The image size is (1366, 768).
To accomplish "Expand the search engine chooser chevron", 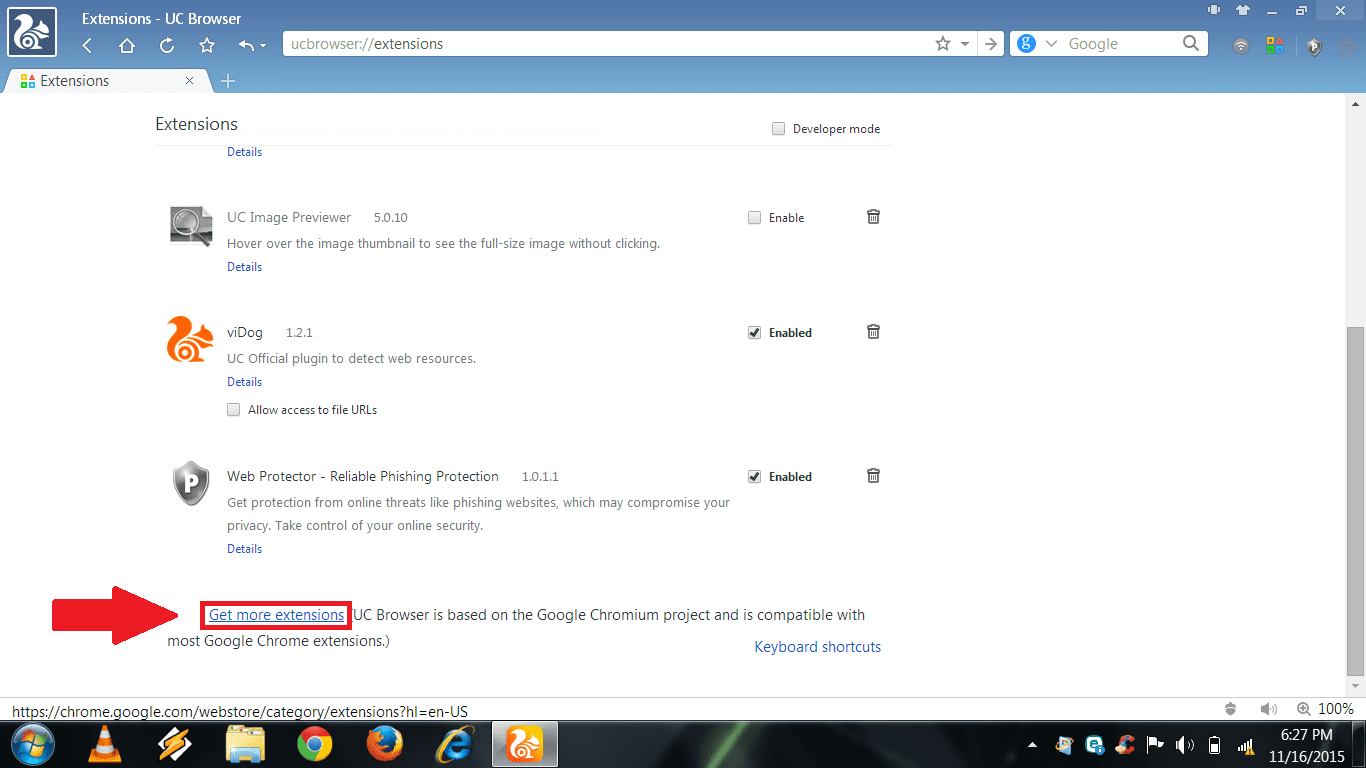I will (x=1051, y=44).
